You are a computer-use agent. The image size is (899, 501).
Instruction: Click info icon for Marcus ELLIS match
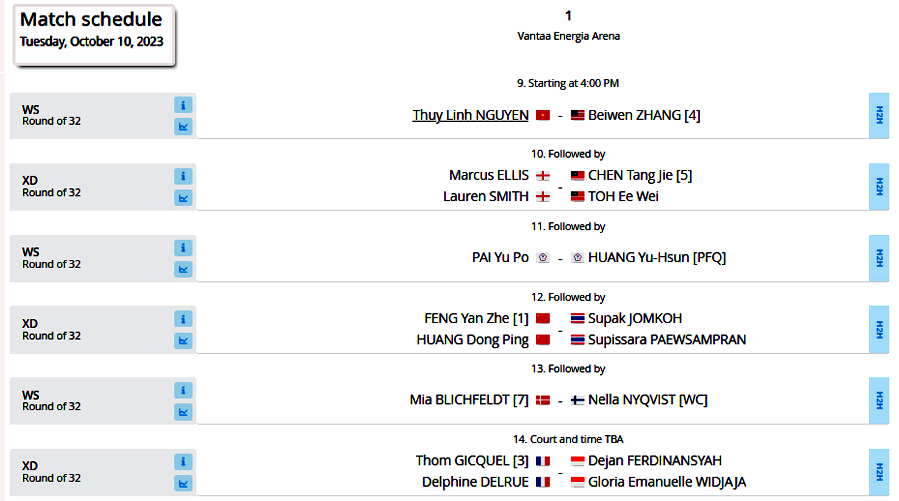click(x=183, y=176)
